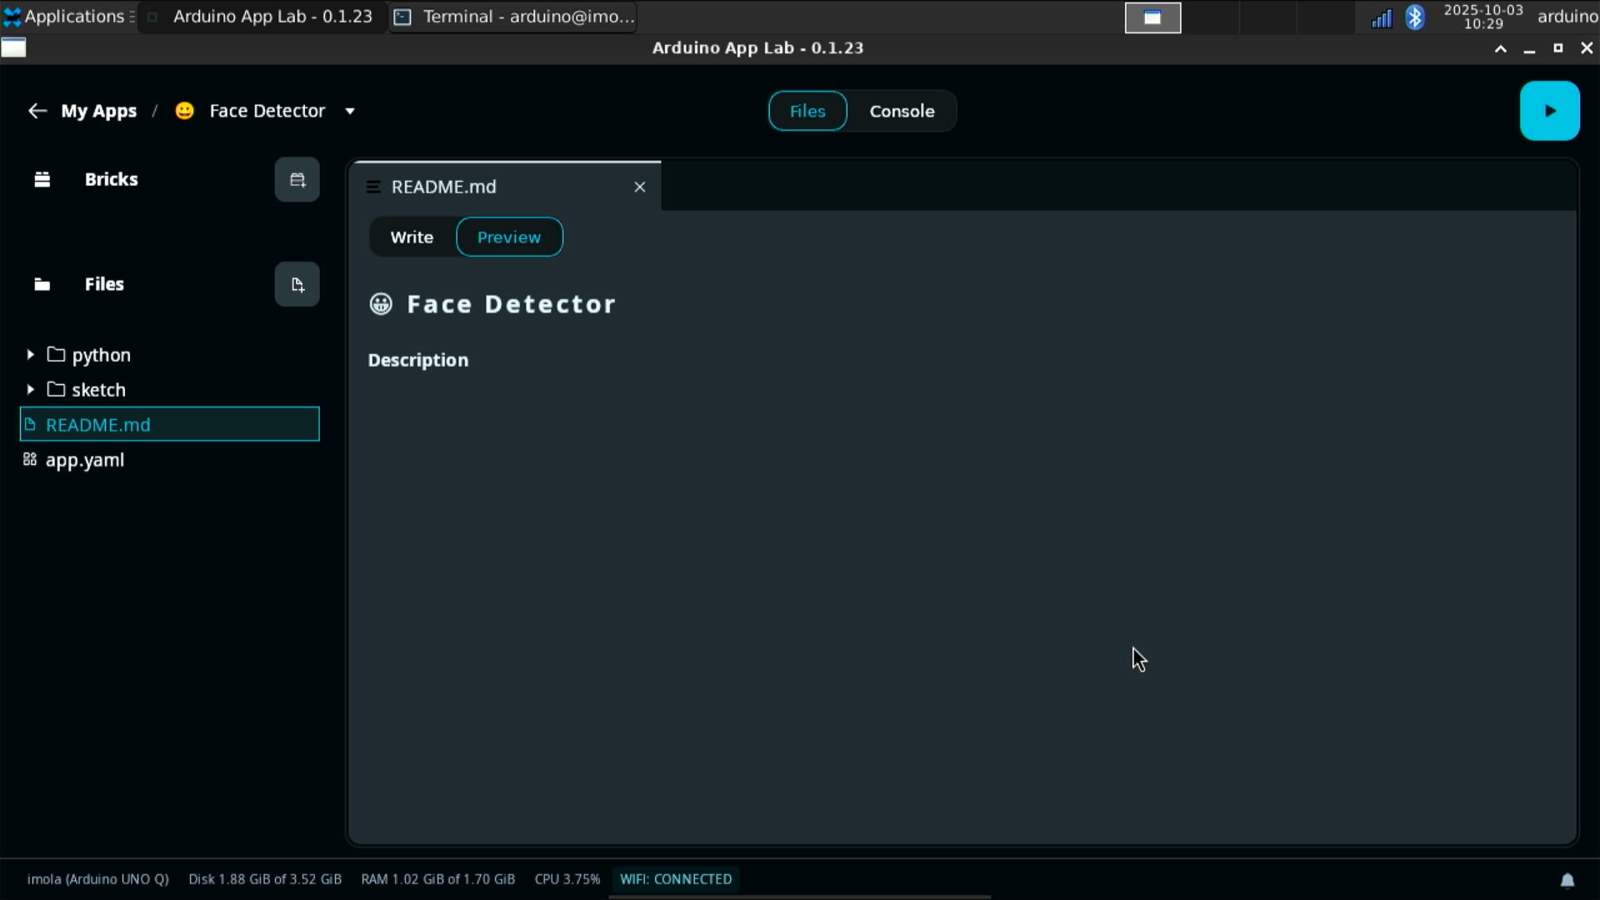Select the sketch folder row
Viewport: 1600px width, 900px height.
170,390
